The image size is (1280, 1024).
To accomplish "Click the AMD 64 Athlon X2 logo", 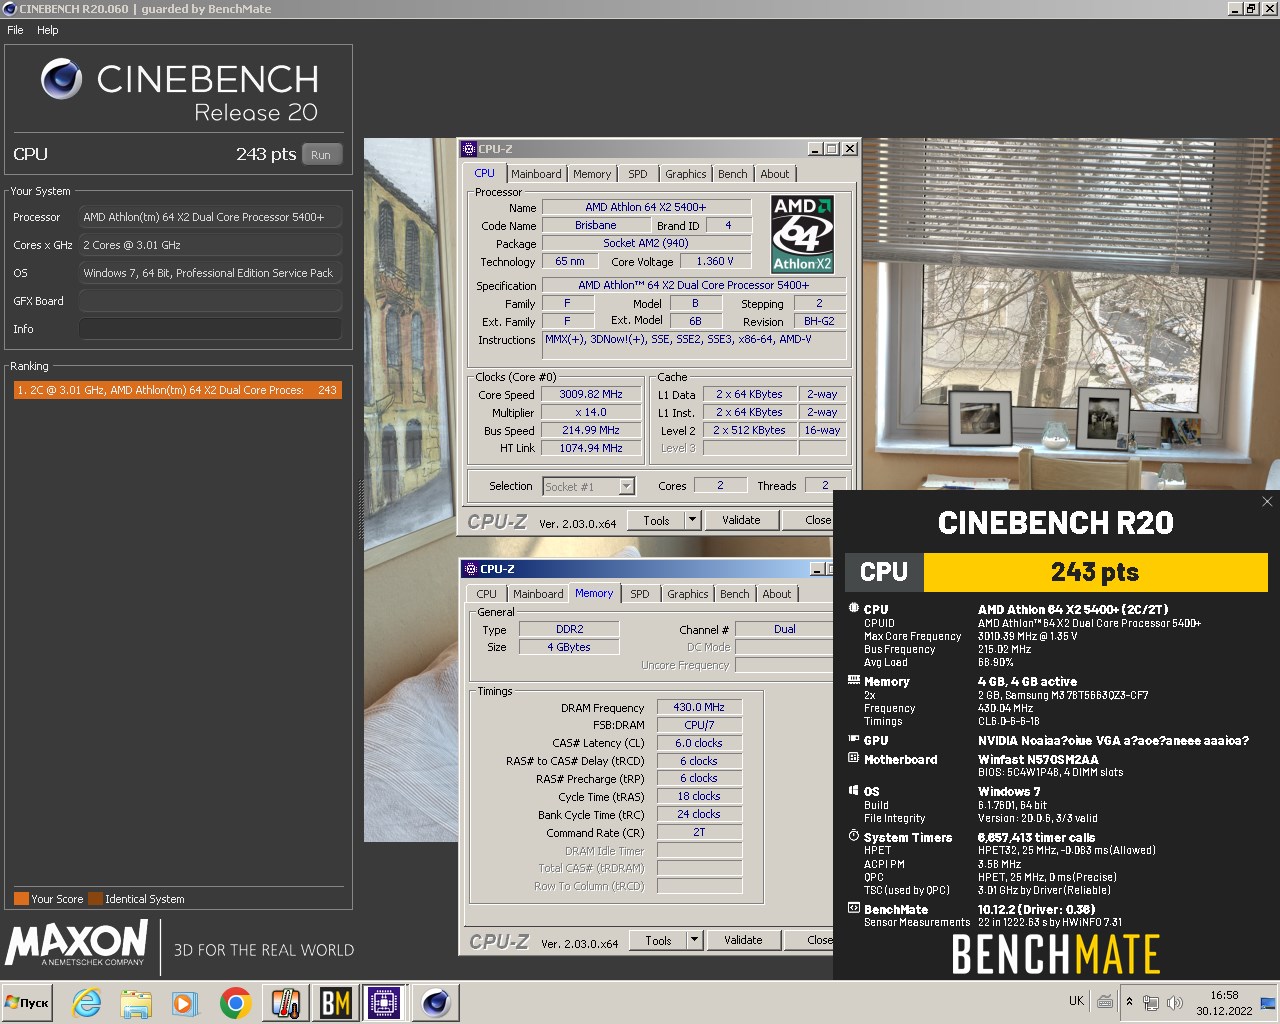I will (x=803, y=235).
